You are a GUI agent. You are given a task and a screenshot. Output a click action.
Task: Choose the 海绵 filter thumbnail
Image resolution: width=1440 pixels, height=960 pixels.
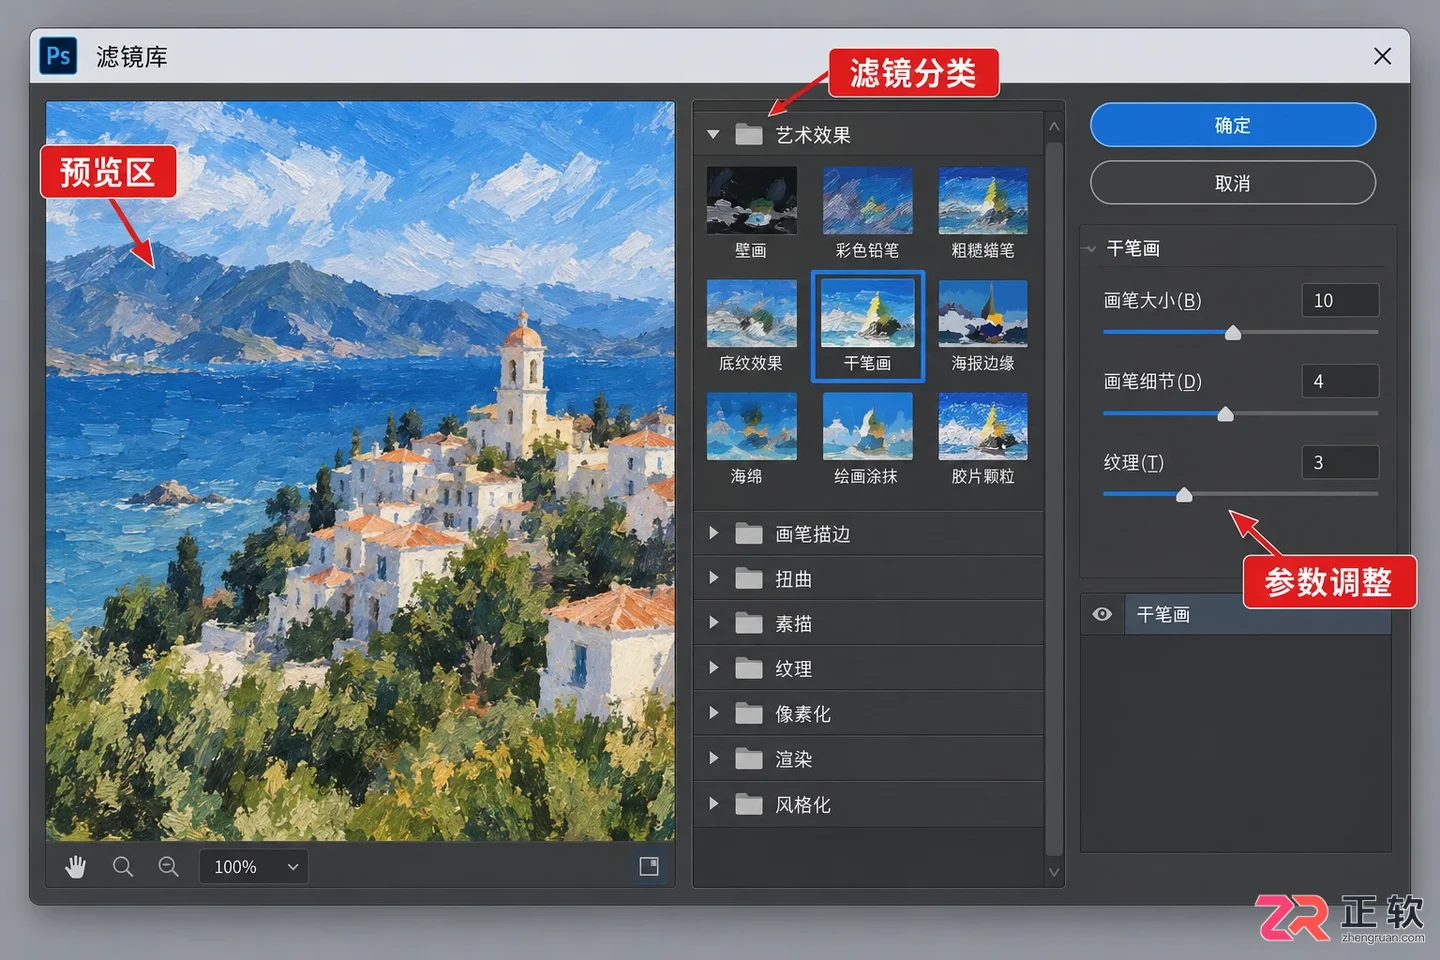752,426
